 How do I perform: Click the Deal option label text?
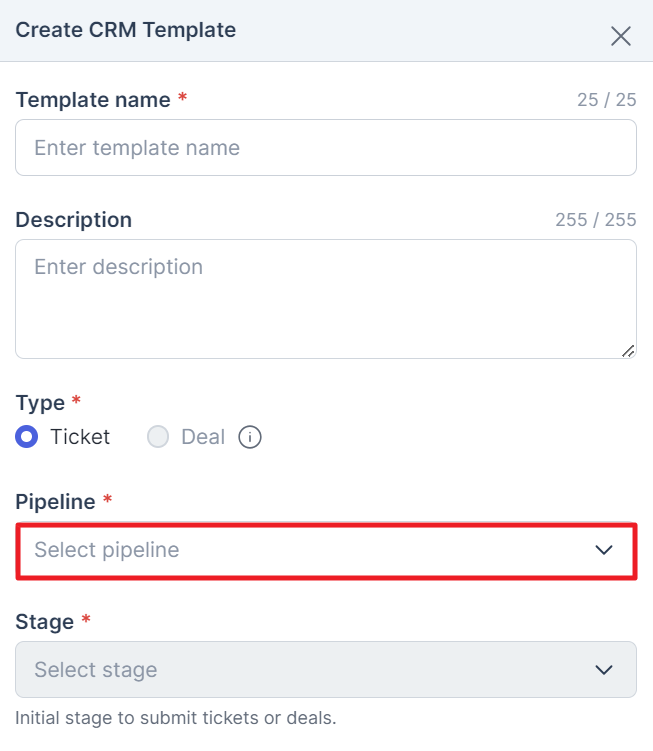pos(203,437)
